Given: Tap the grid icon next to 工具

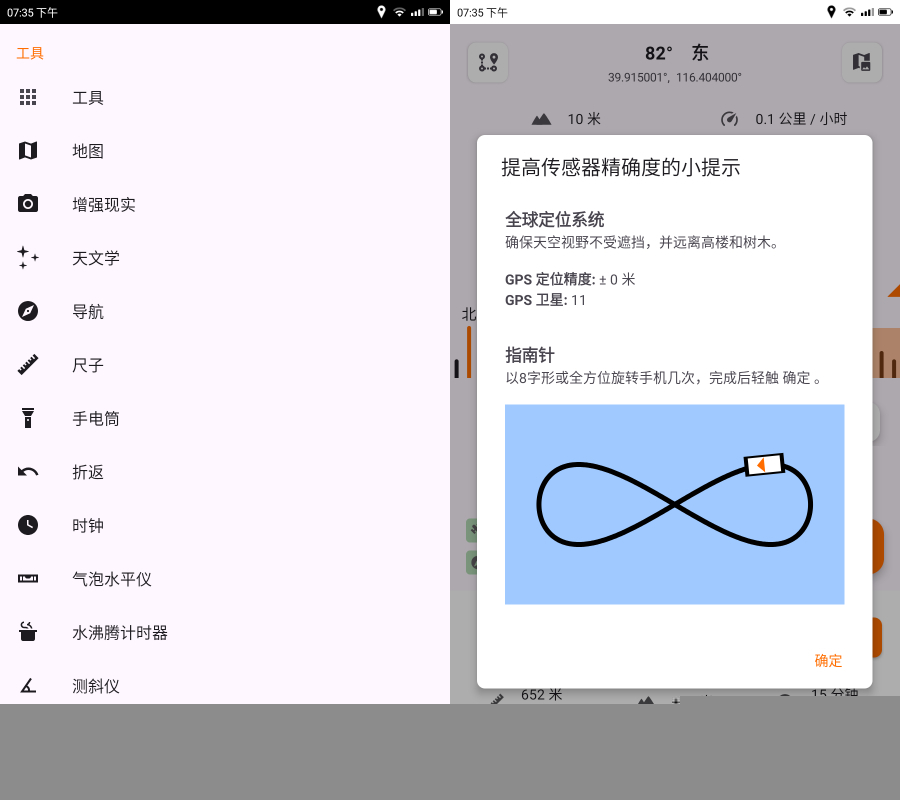Looking at the screenshot, I should (x=28, y=97).
